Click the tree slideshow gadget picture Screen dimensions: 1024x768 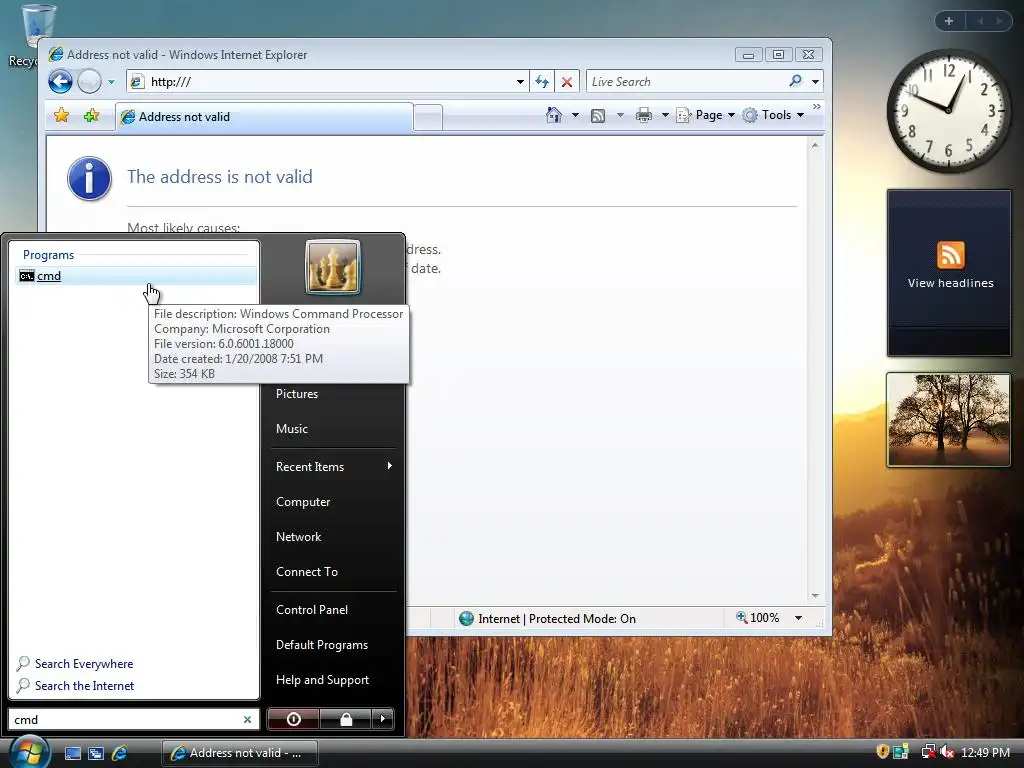pyautogui.click(x=949, y=420)
